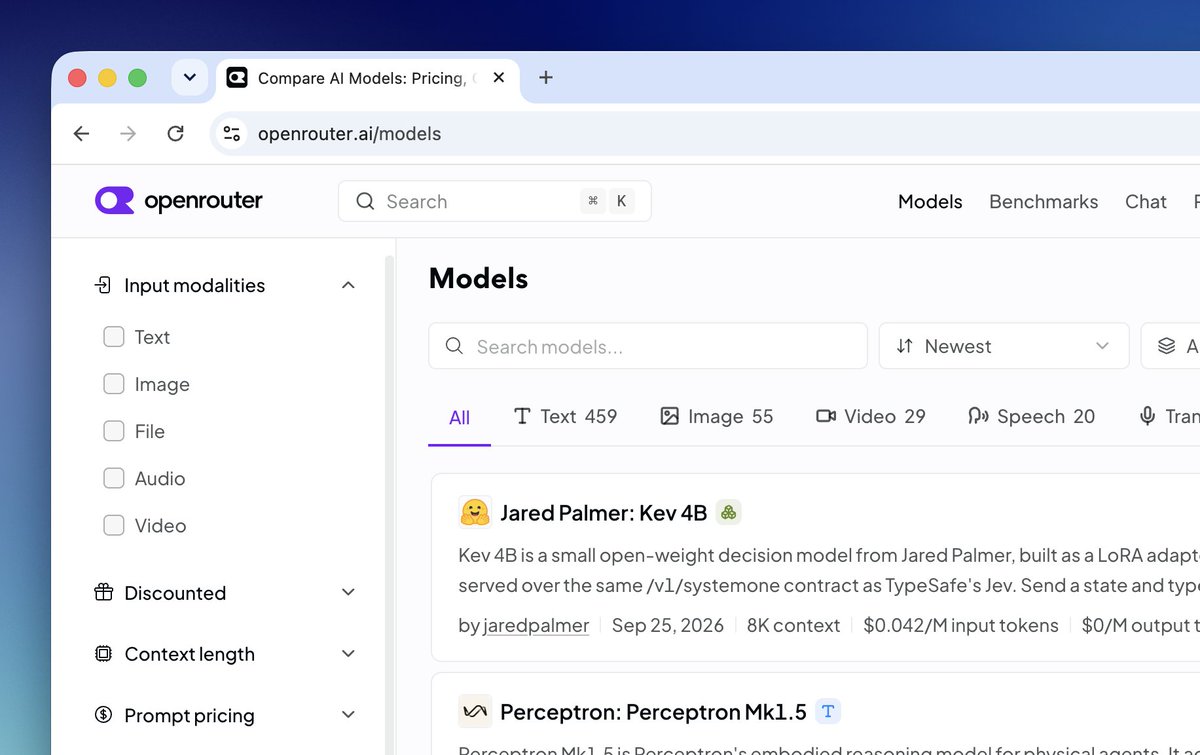Check the Text input modality

click(114, 337)
